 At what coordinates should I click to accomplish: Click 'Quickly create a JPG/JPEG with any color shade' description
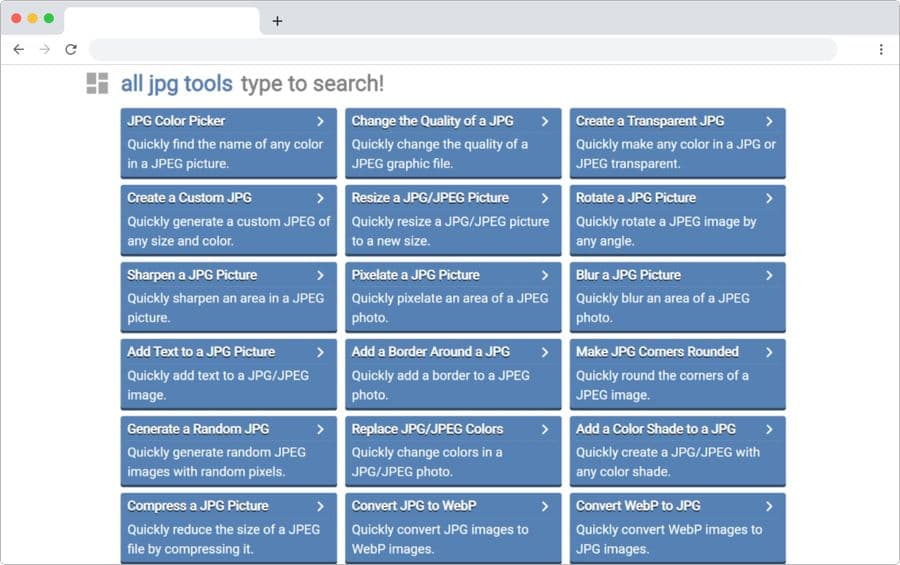click(x=668, y=462)
